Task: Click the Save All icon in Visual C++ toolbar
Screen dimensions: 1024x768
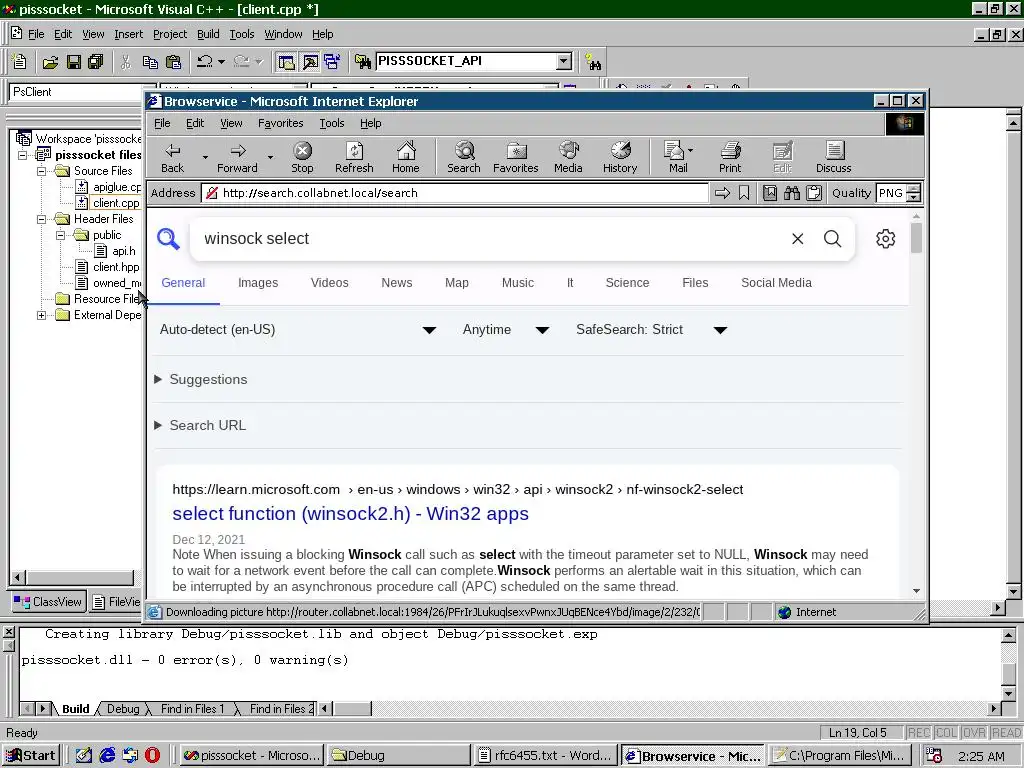Action: (96, 62)
